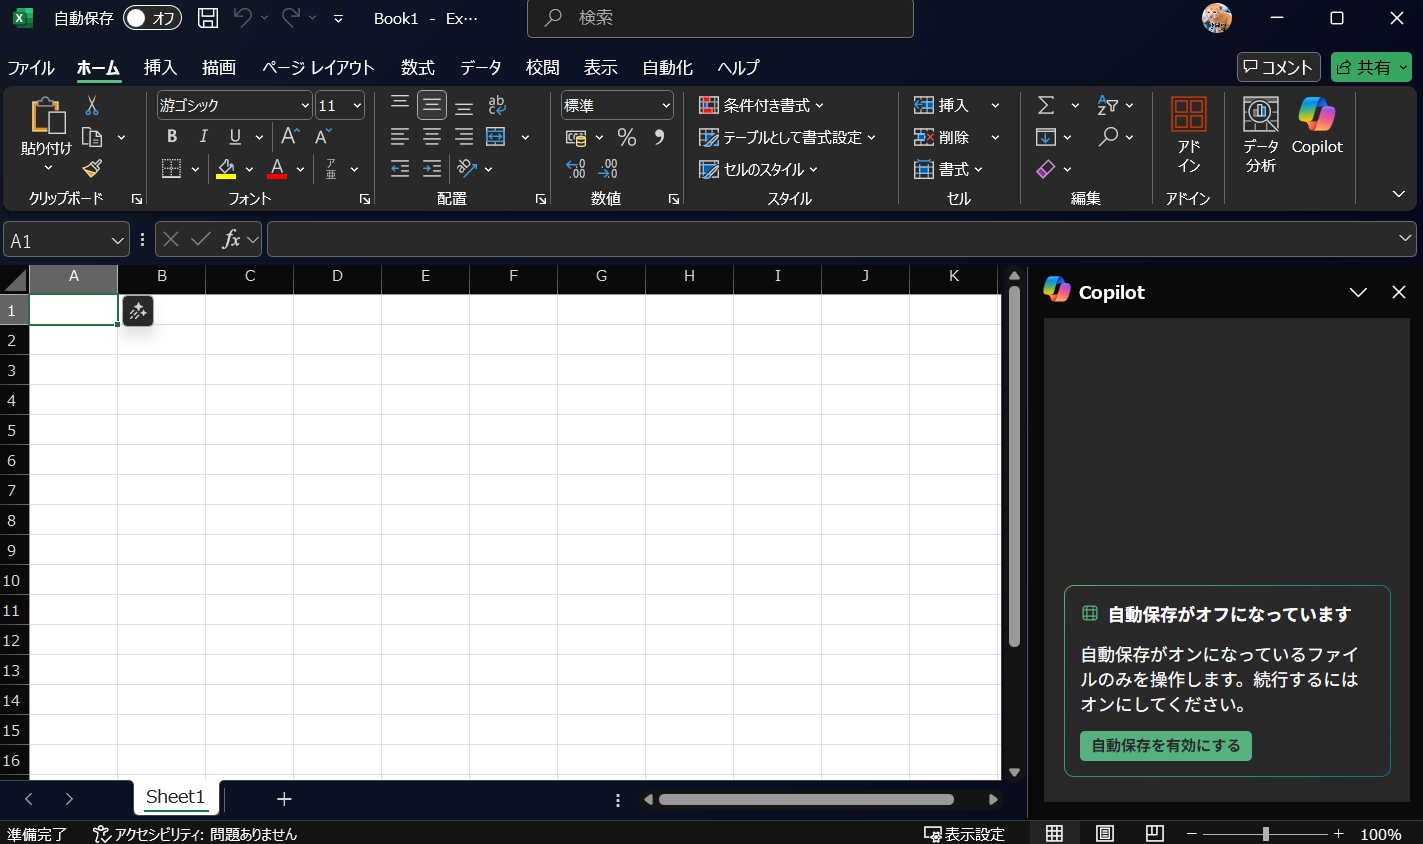The width and height of the screenshot is (1423, 844).
Task: Click the Cut scissors icon
Action: point(92,105)
